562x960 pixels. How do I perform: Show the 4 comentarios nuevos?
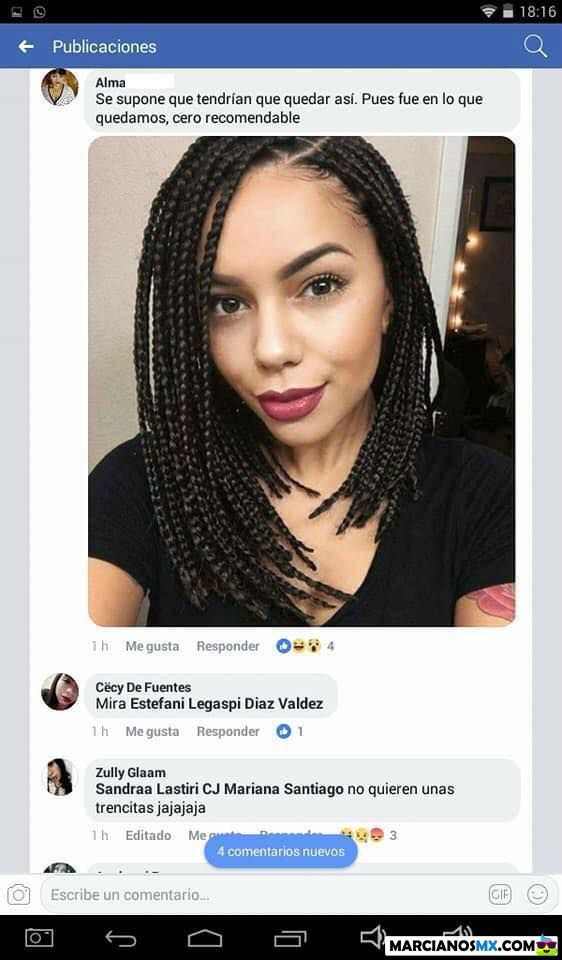280,852
